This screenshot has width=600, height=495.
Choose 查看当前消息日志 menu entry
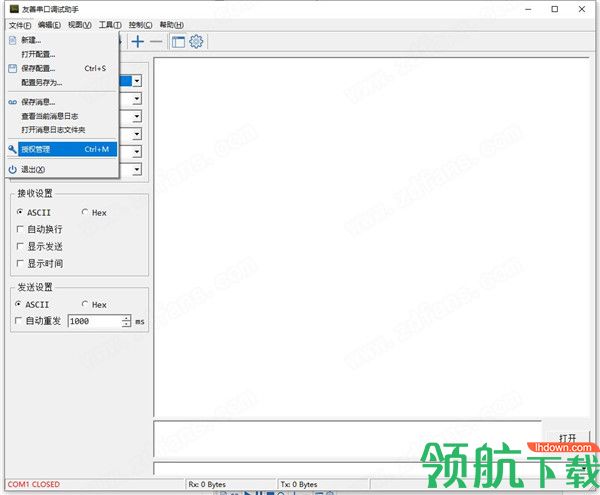[62, 116]
